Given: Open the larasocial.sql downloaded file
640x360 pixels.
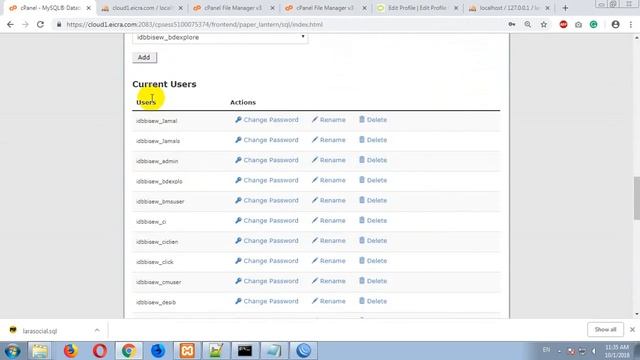Looking at the screenshot, I should (40, 331).
